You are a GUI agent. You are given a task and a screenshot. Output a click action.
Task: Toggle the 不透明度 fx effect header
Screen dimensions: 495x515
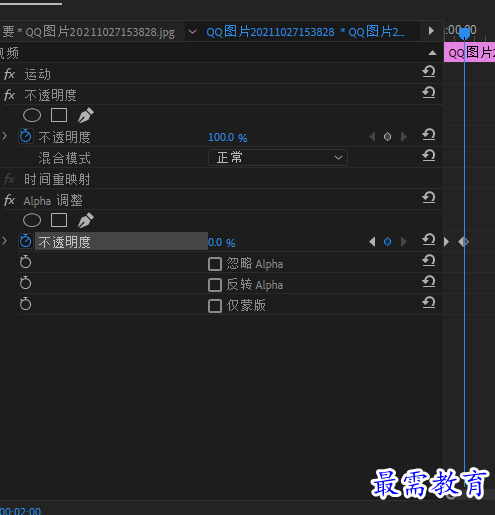pyautogui.click(x=9, y=95)
